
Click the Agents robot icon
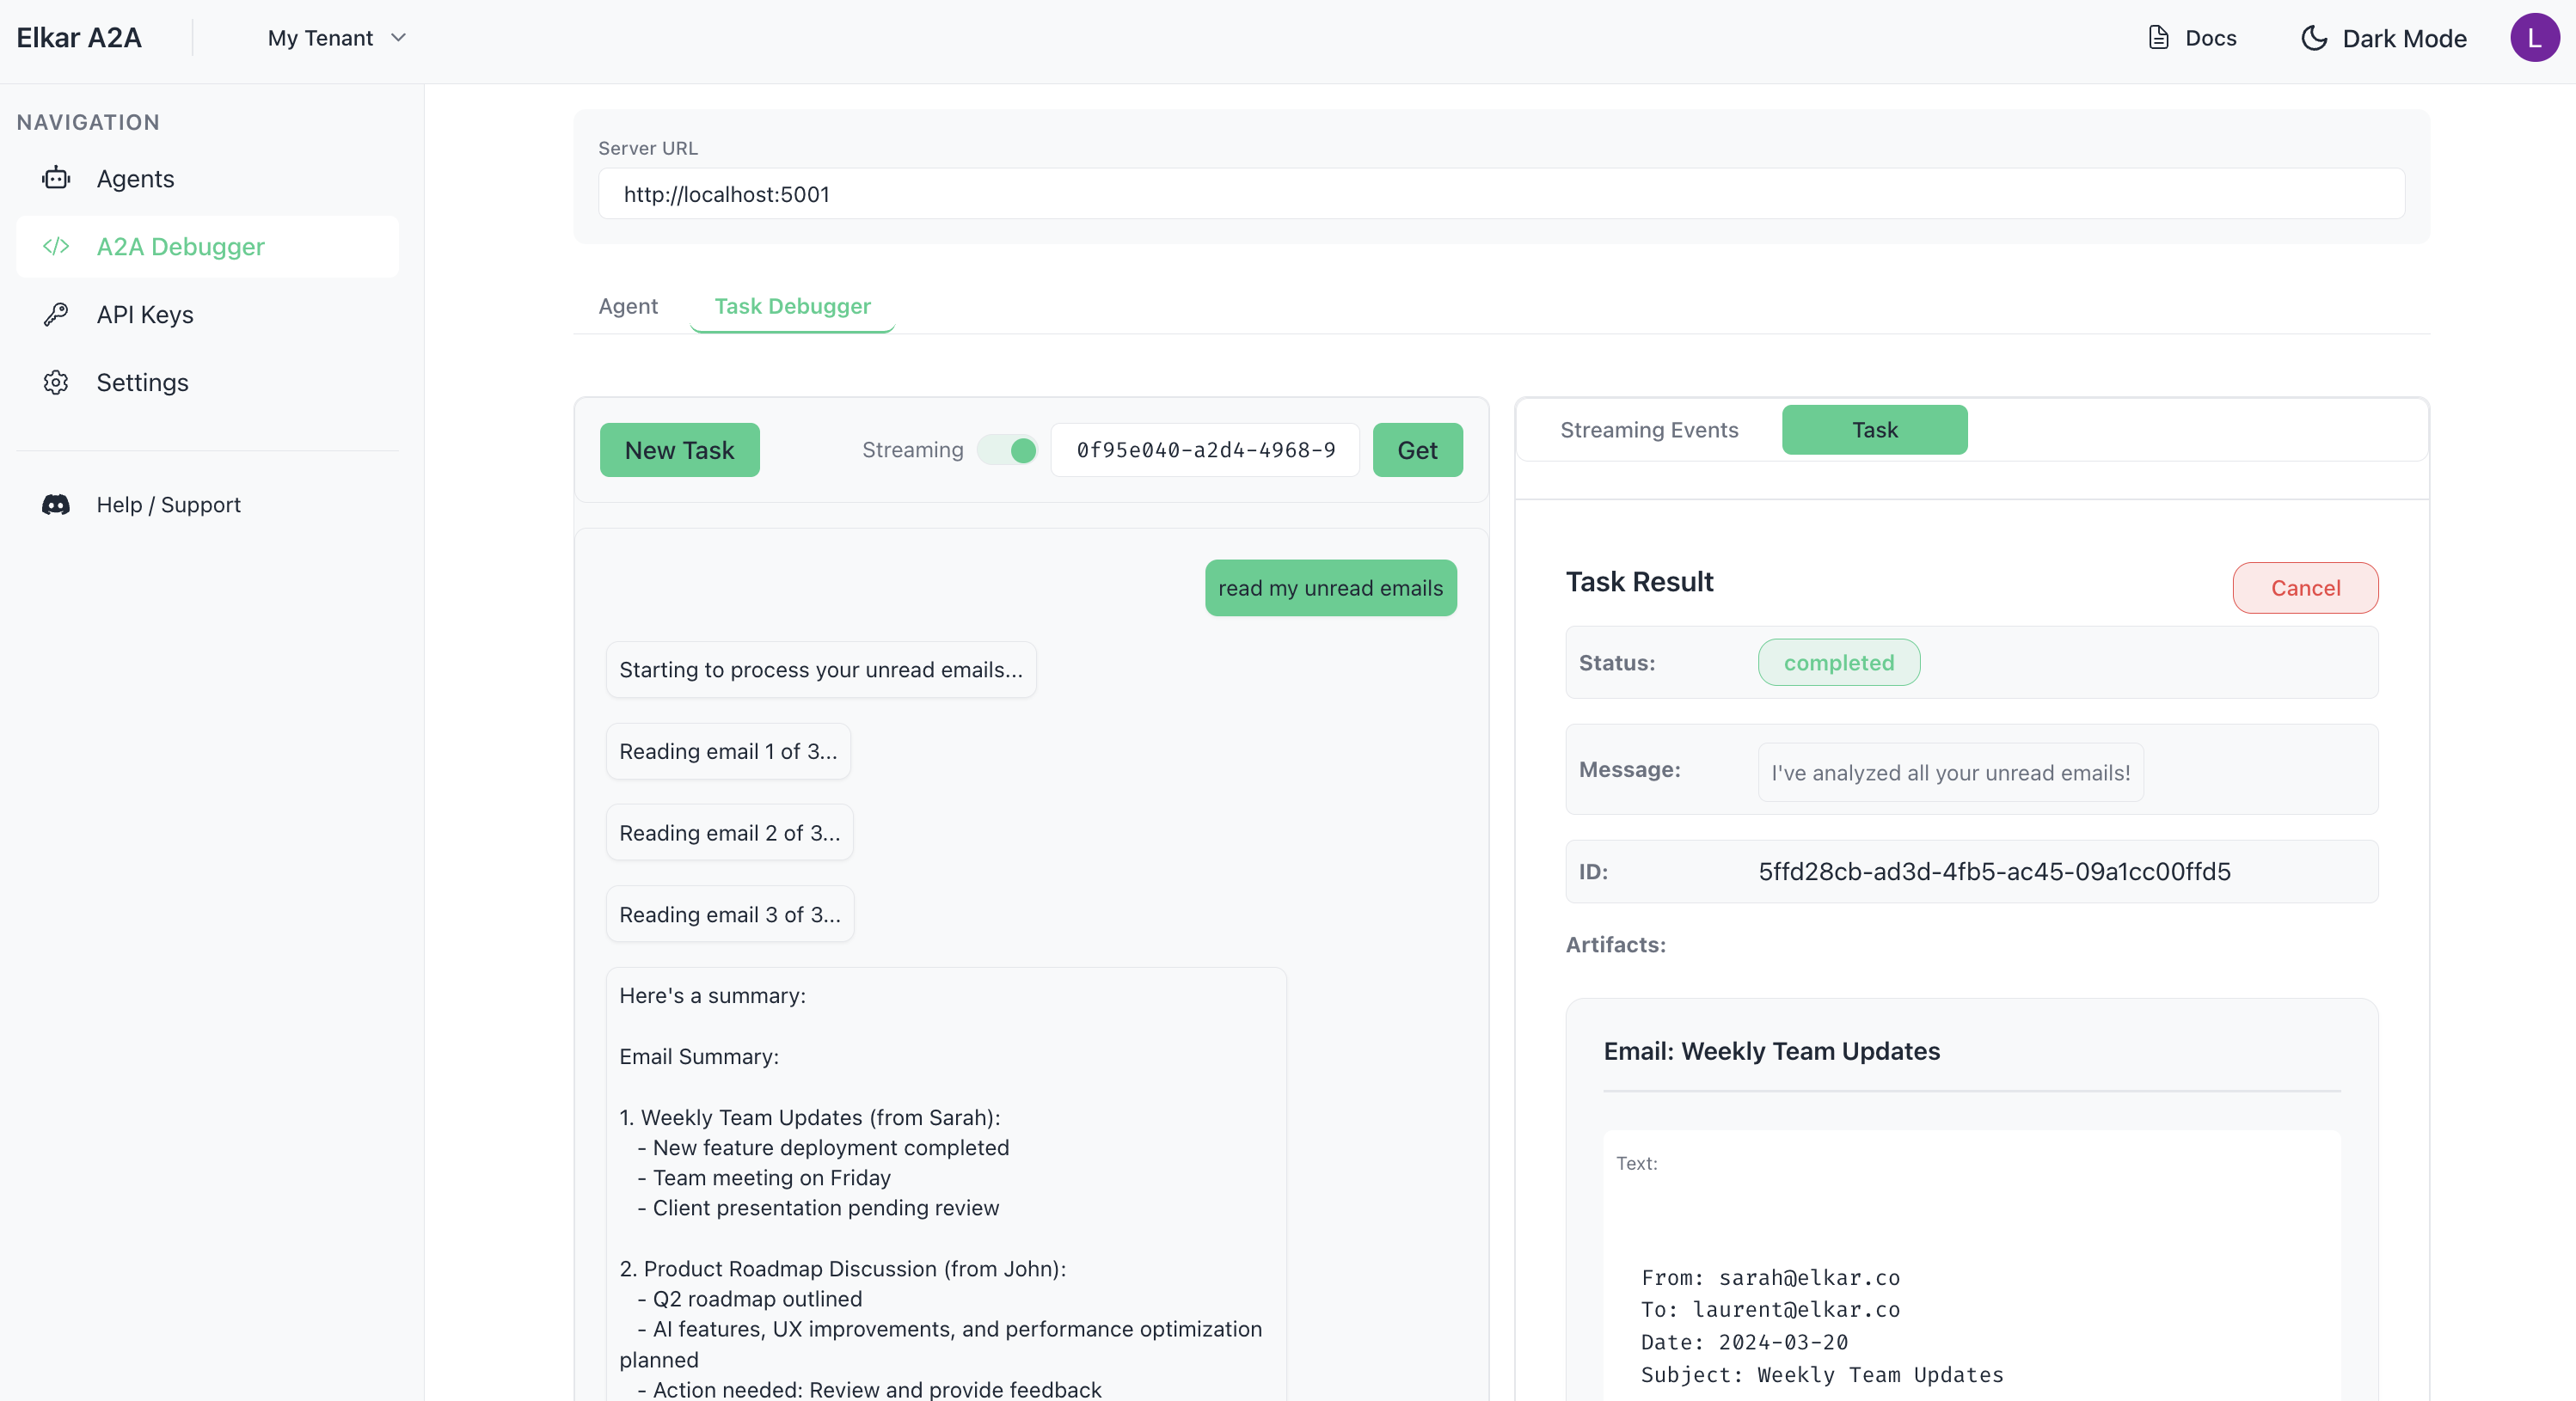(x=56, y=178)
